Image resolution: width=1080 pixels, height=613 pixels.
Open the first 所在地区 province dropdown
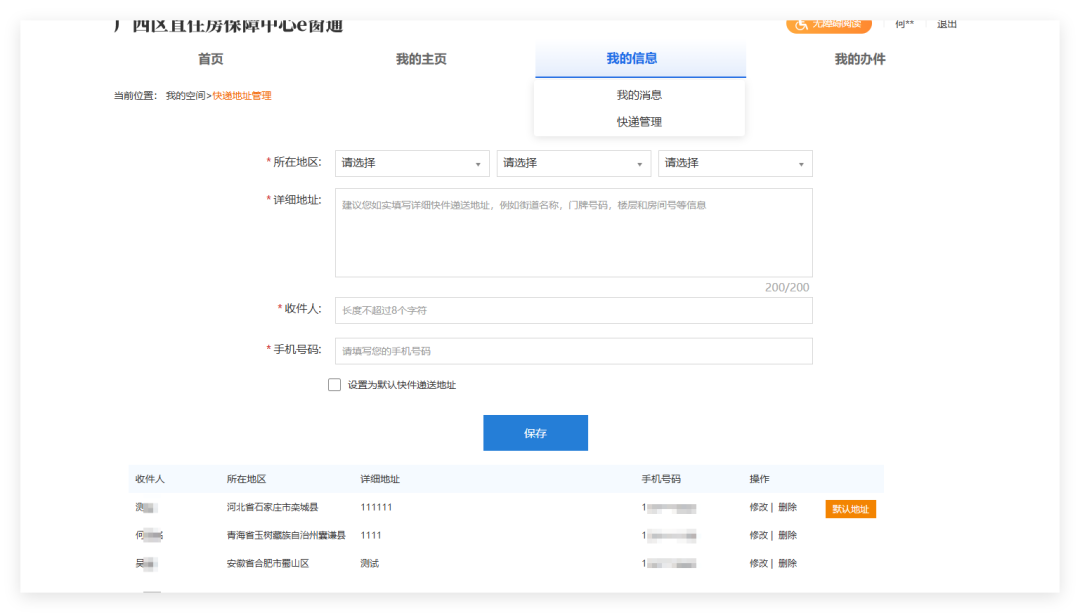(x=411, y=163)
